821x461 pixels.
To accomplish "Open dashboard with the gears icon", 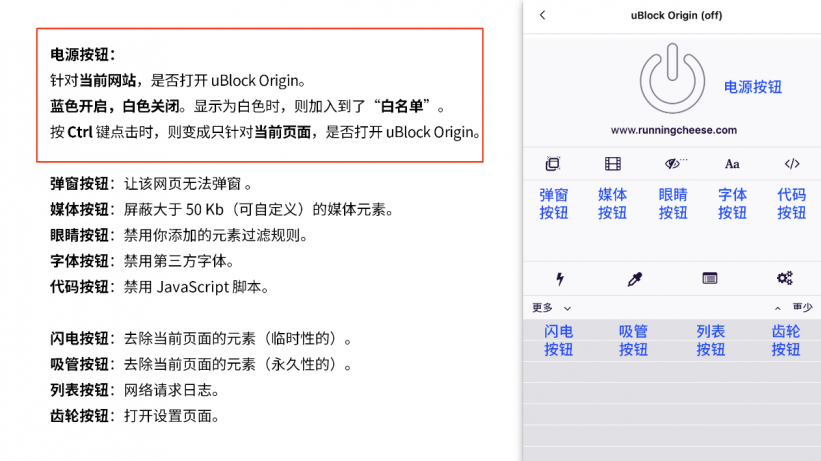I will click(x=784, y=278).
